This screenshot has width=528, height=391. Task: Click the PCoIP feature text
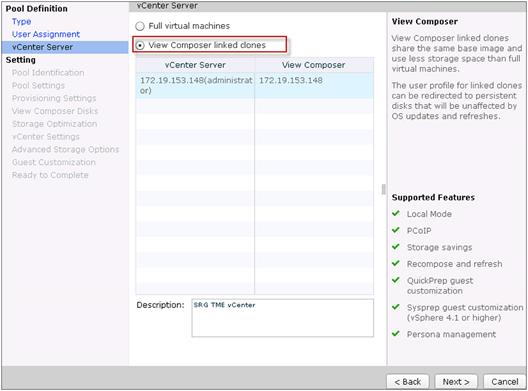419,231
